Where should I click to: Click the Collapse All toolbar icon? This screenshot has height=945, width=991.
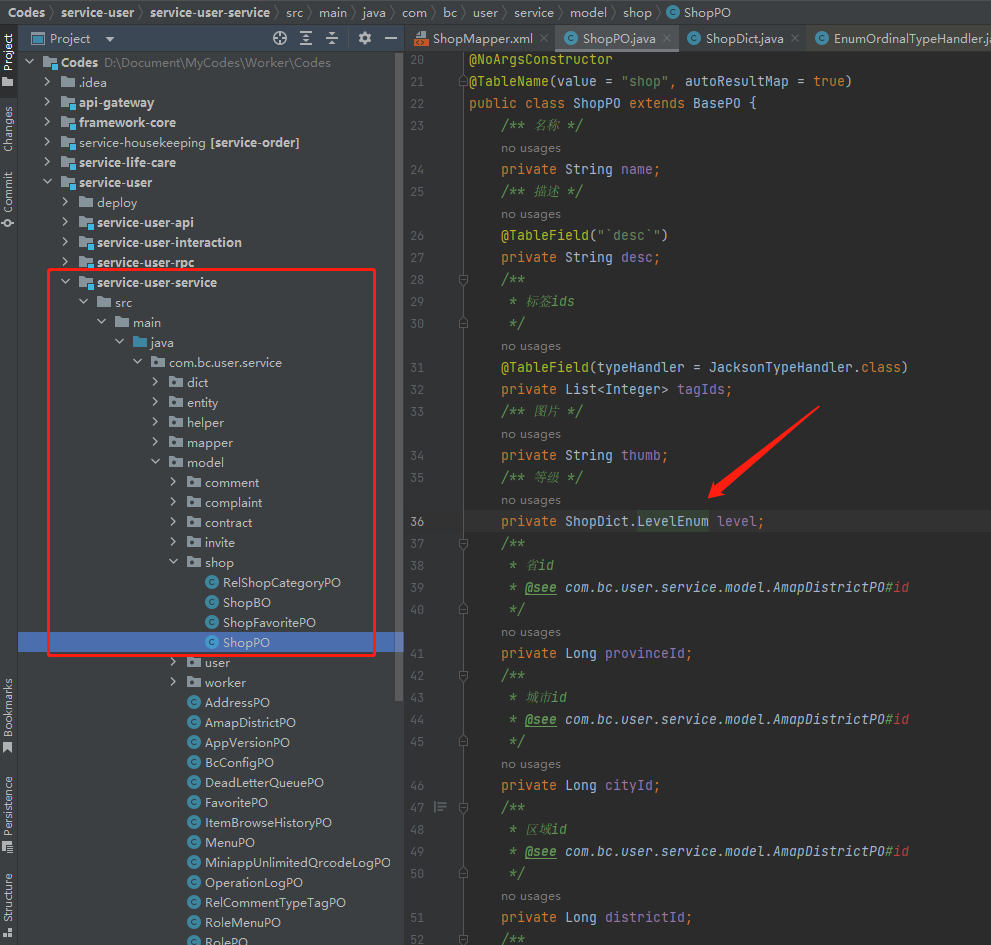(x=332, y=39)
